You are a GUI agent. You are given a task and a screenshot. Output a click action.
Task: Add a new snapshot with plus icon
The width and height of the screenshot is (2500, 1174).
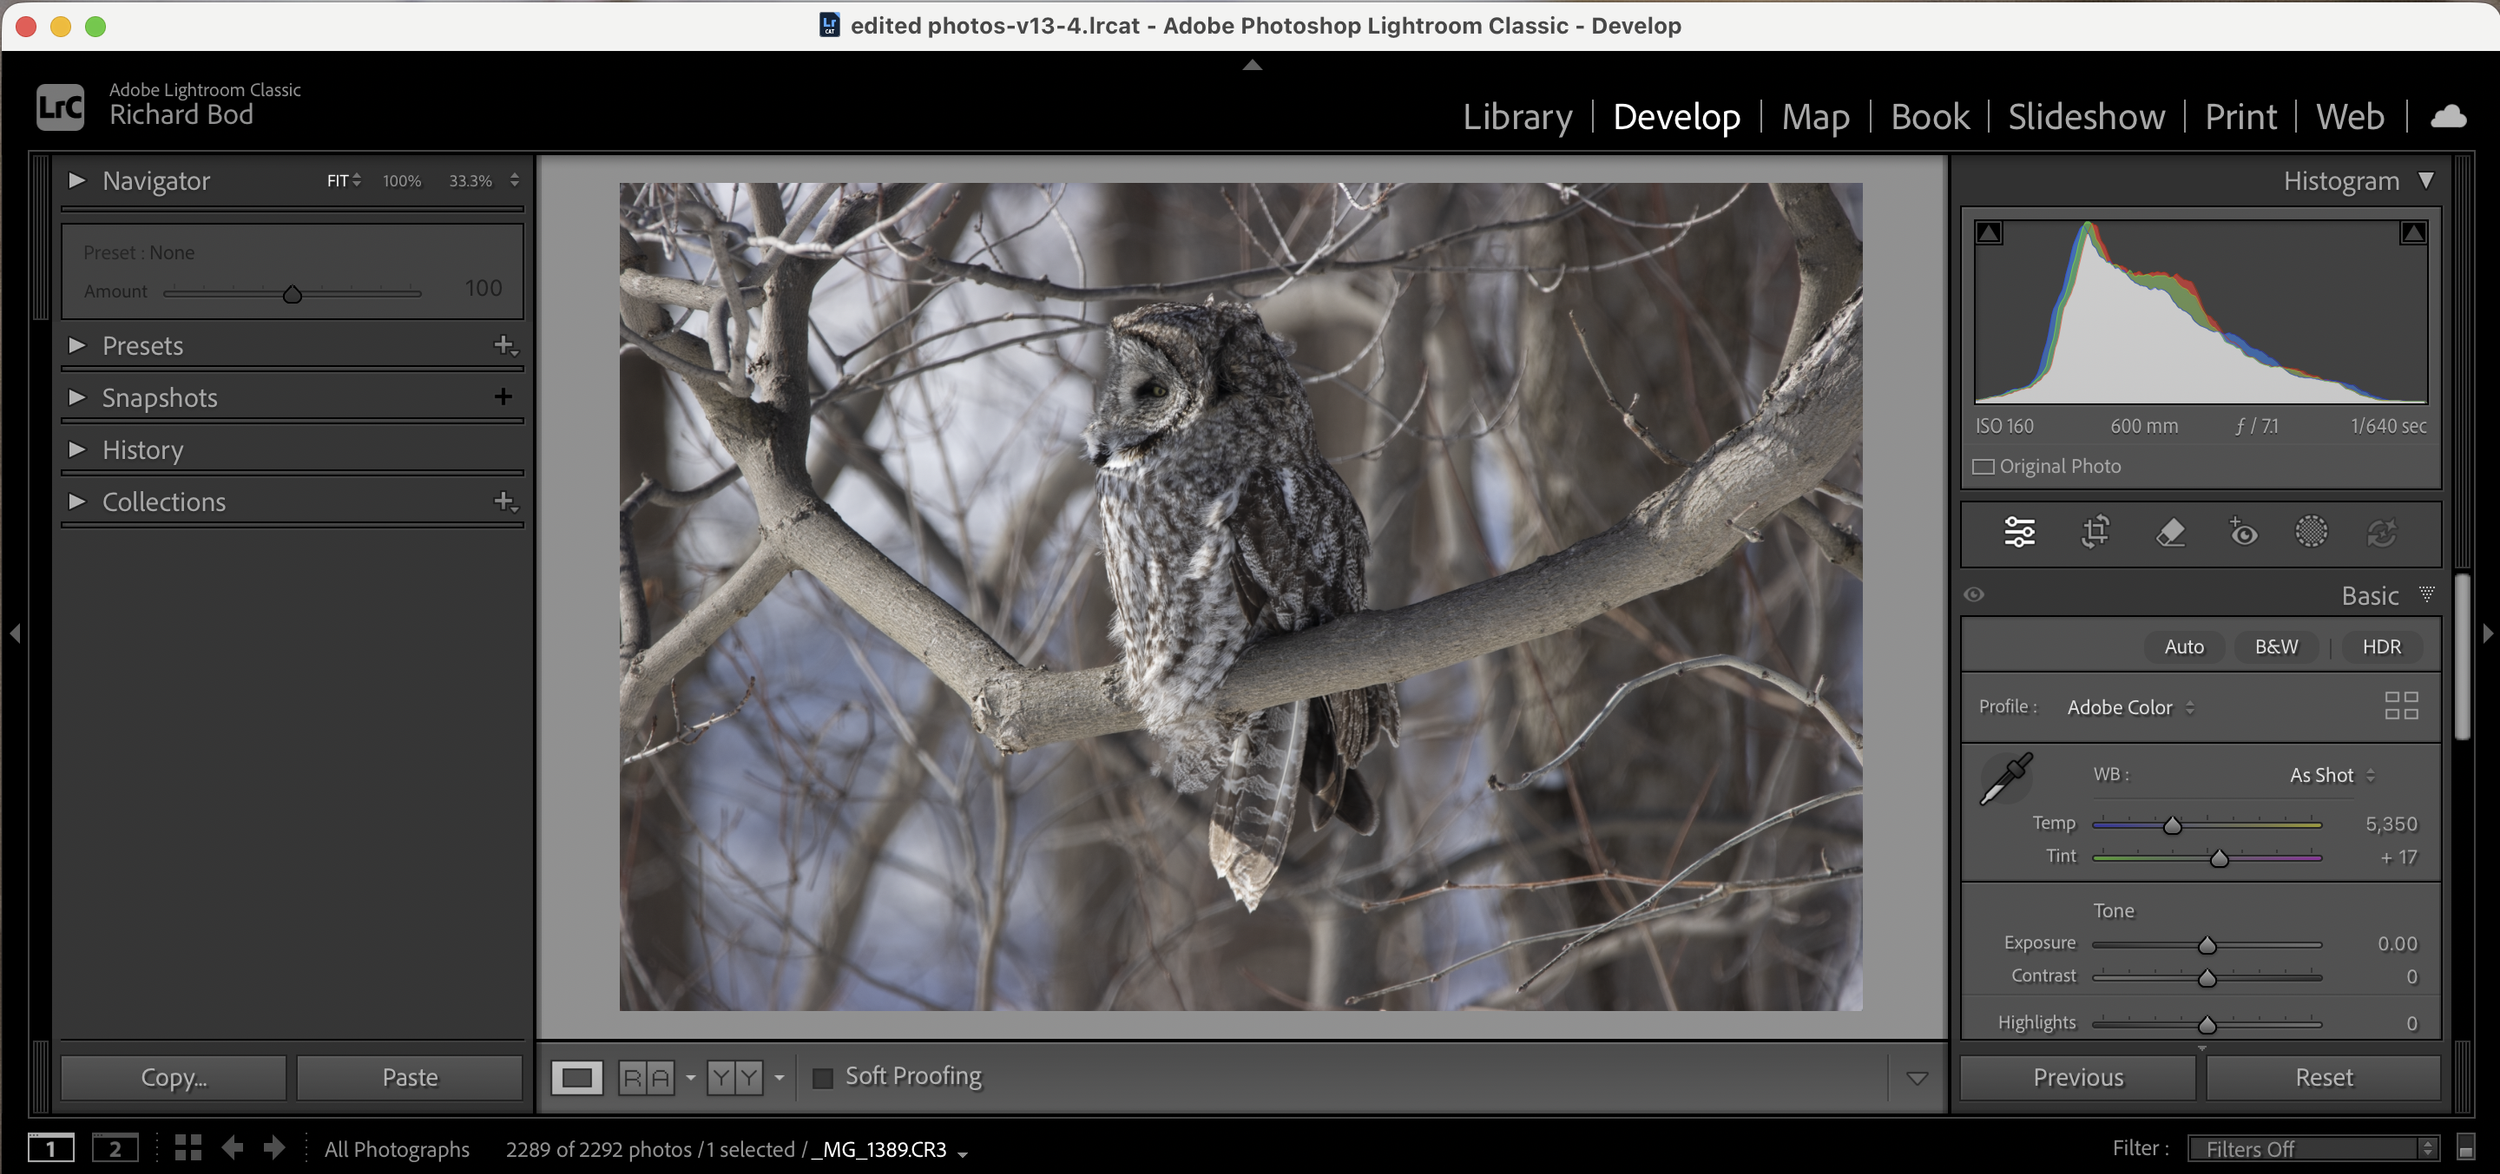[503, 397]
